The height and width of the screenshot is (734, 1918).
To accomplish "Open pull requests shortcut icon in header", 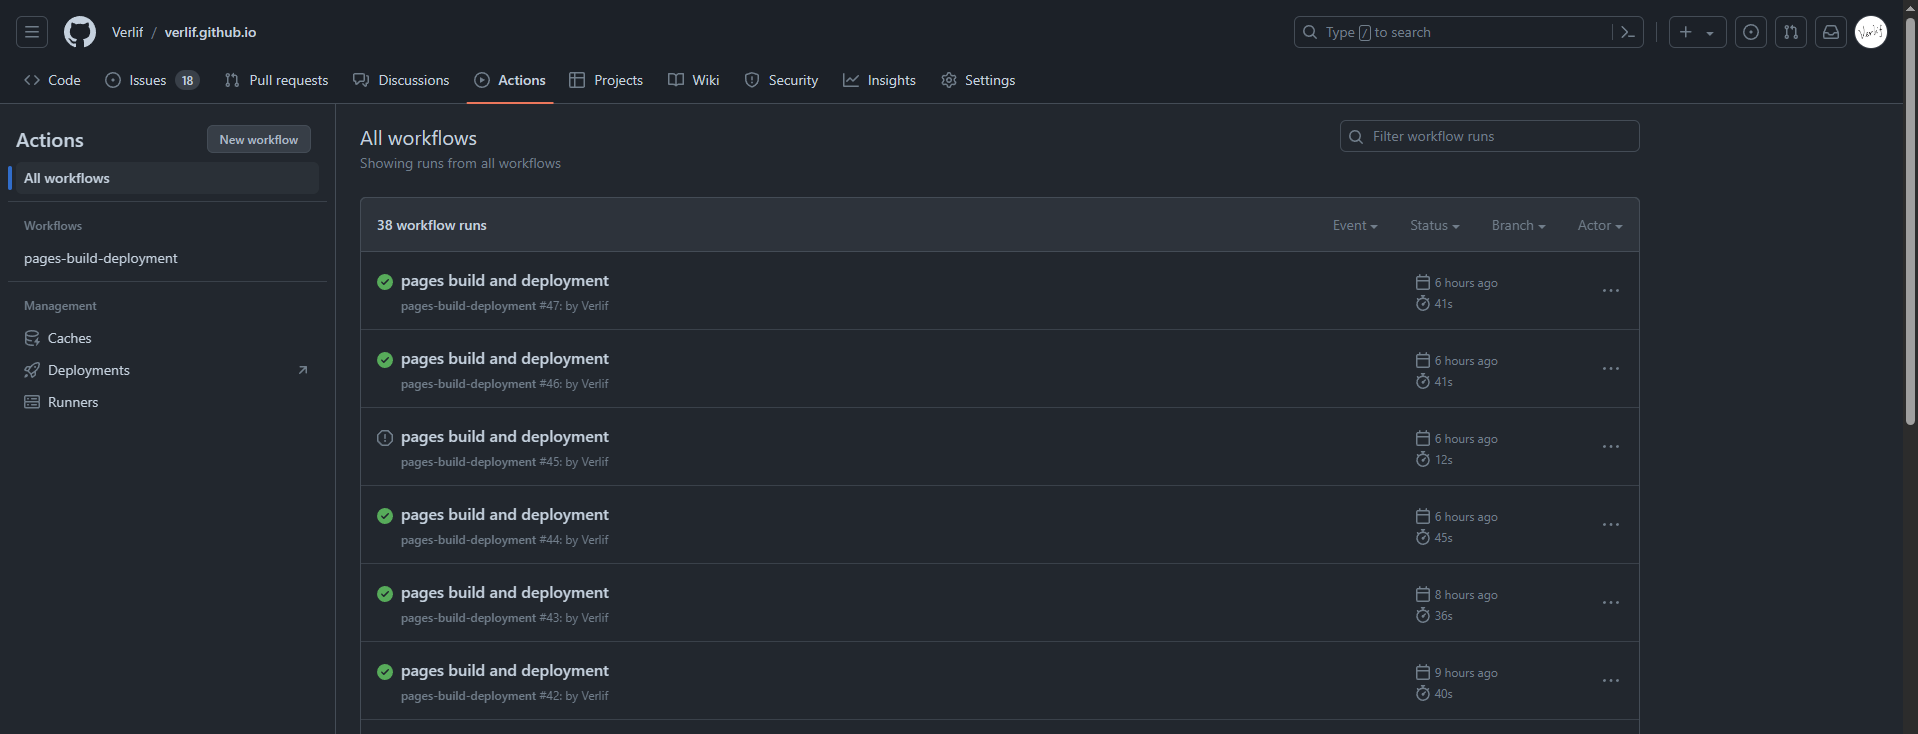I will [x=1790, y=32].
